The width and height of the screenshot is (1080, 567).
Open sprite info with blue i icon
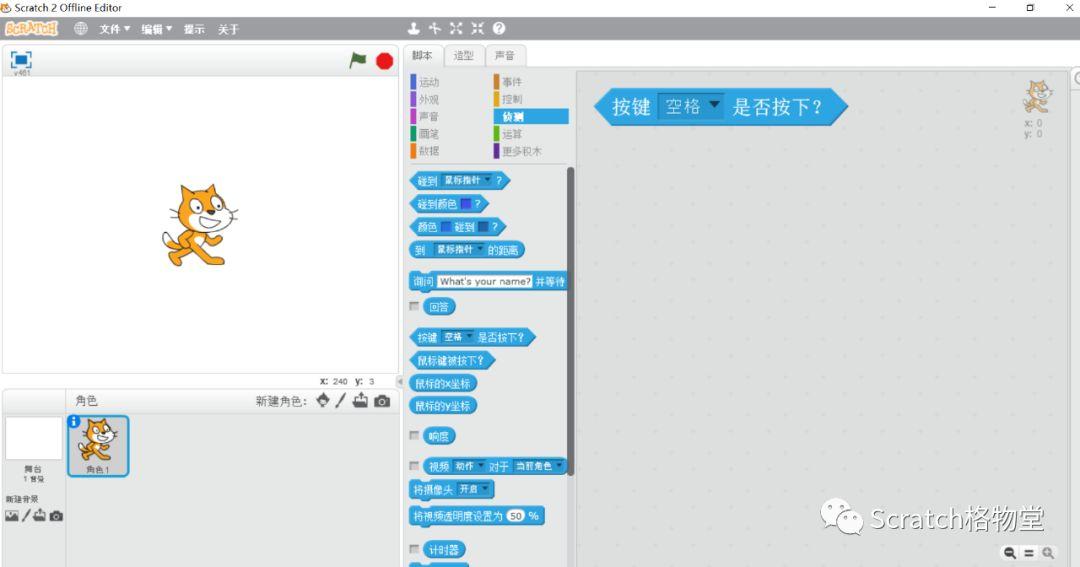coord(74,421)
